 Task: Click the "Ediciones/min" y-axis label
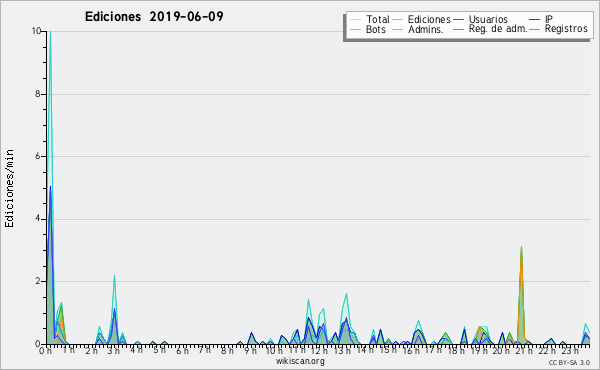9,188
